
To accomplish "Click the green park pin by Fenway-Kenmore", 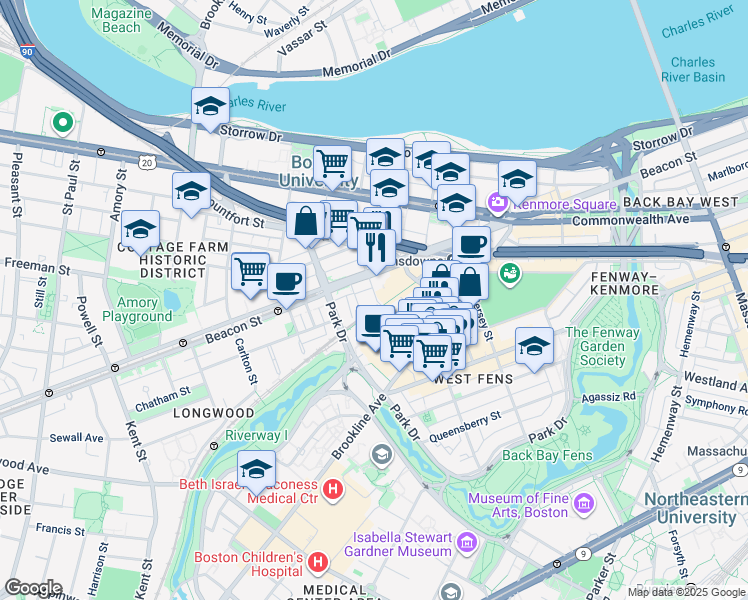I will click(x=510, y=274).
